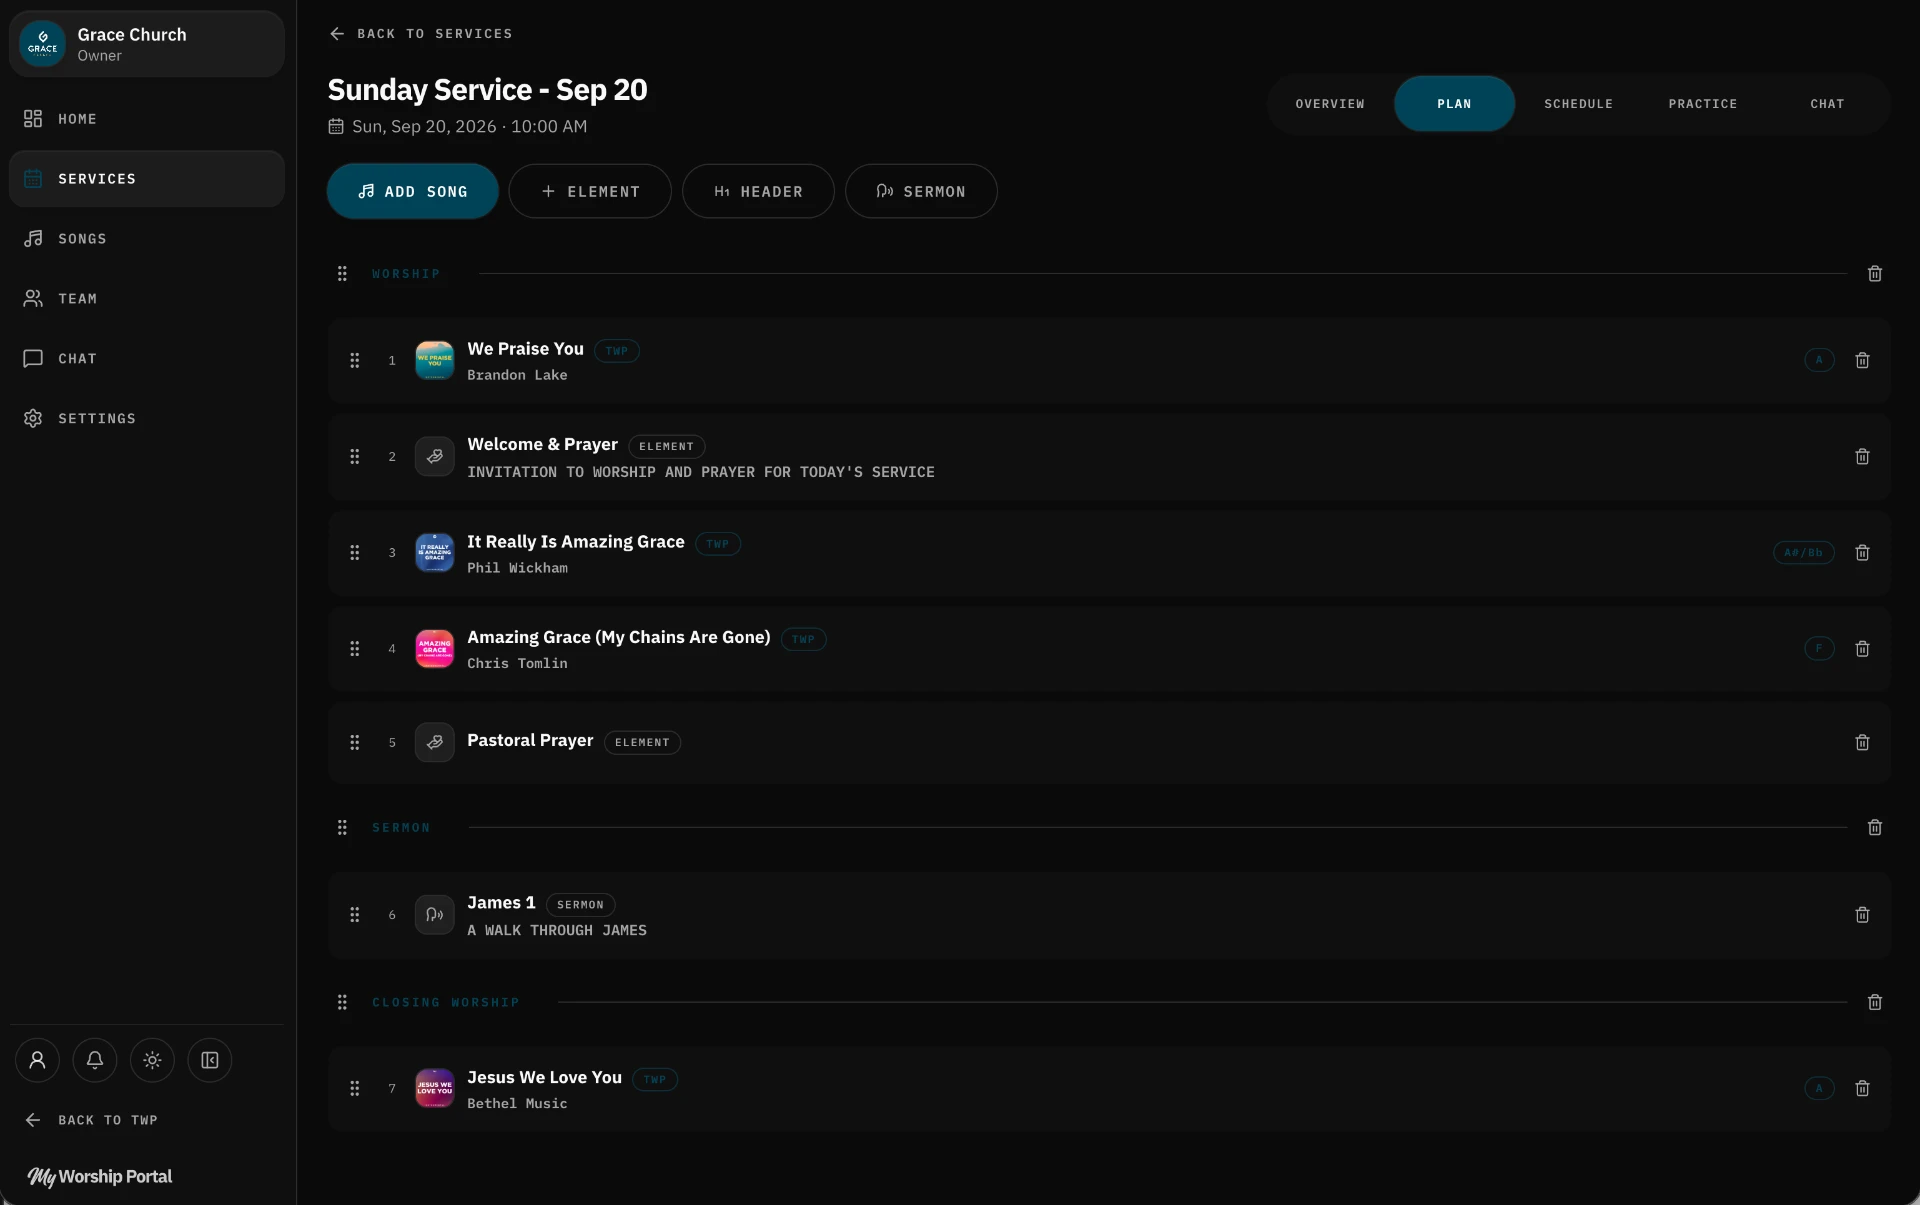Delete the Pastoral Prayer element

point(1862,743)
